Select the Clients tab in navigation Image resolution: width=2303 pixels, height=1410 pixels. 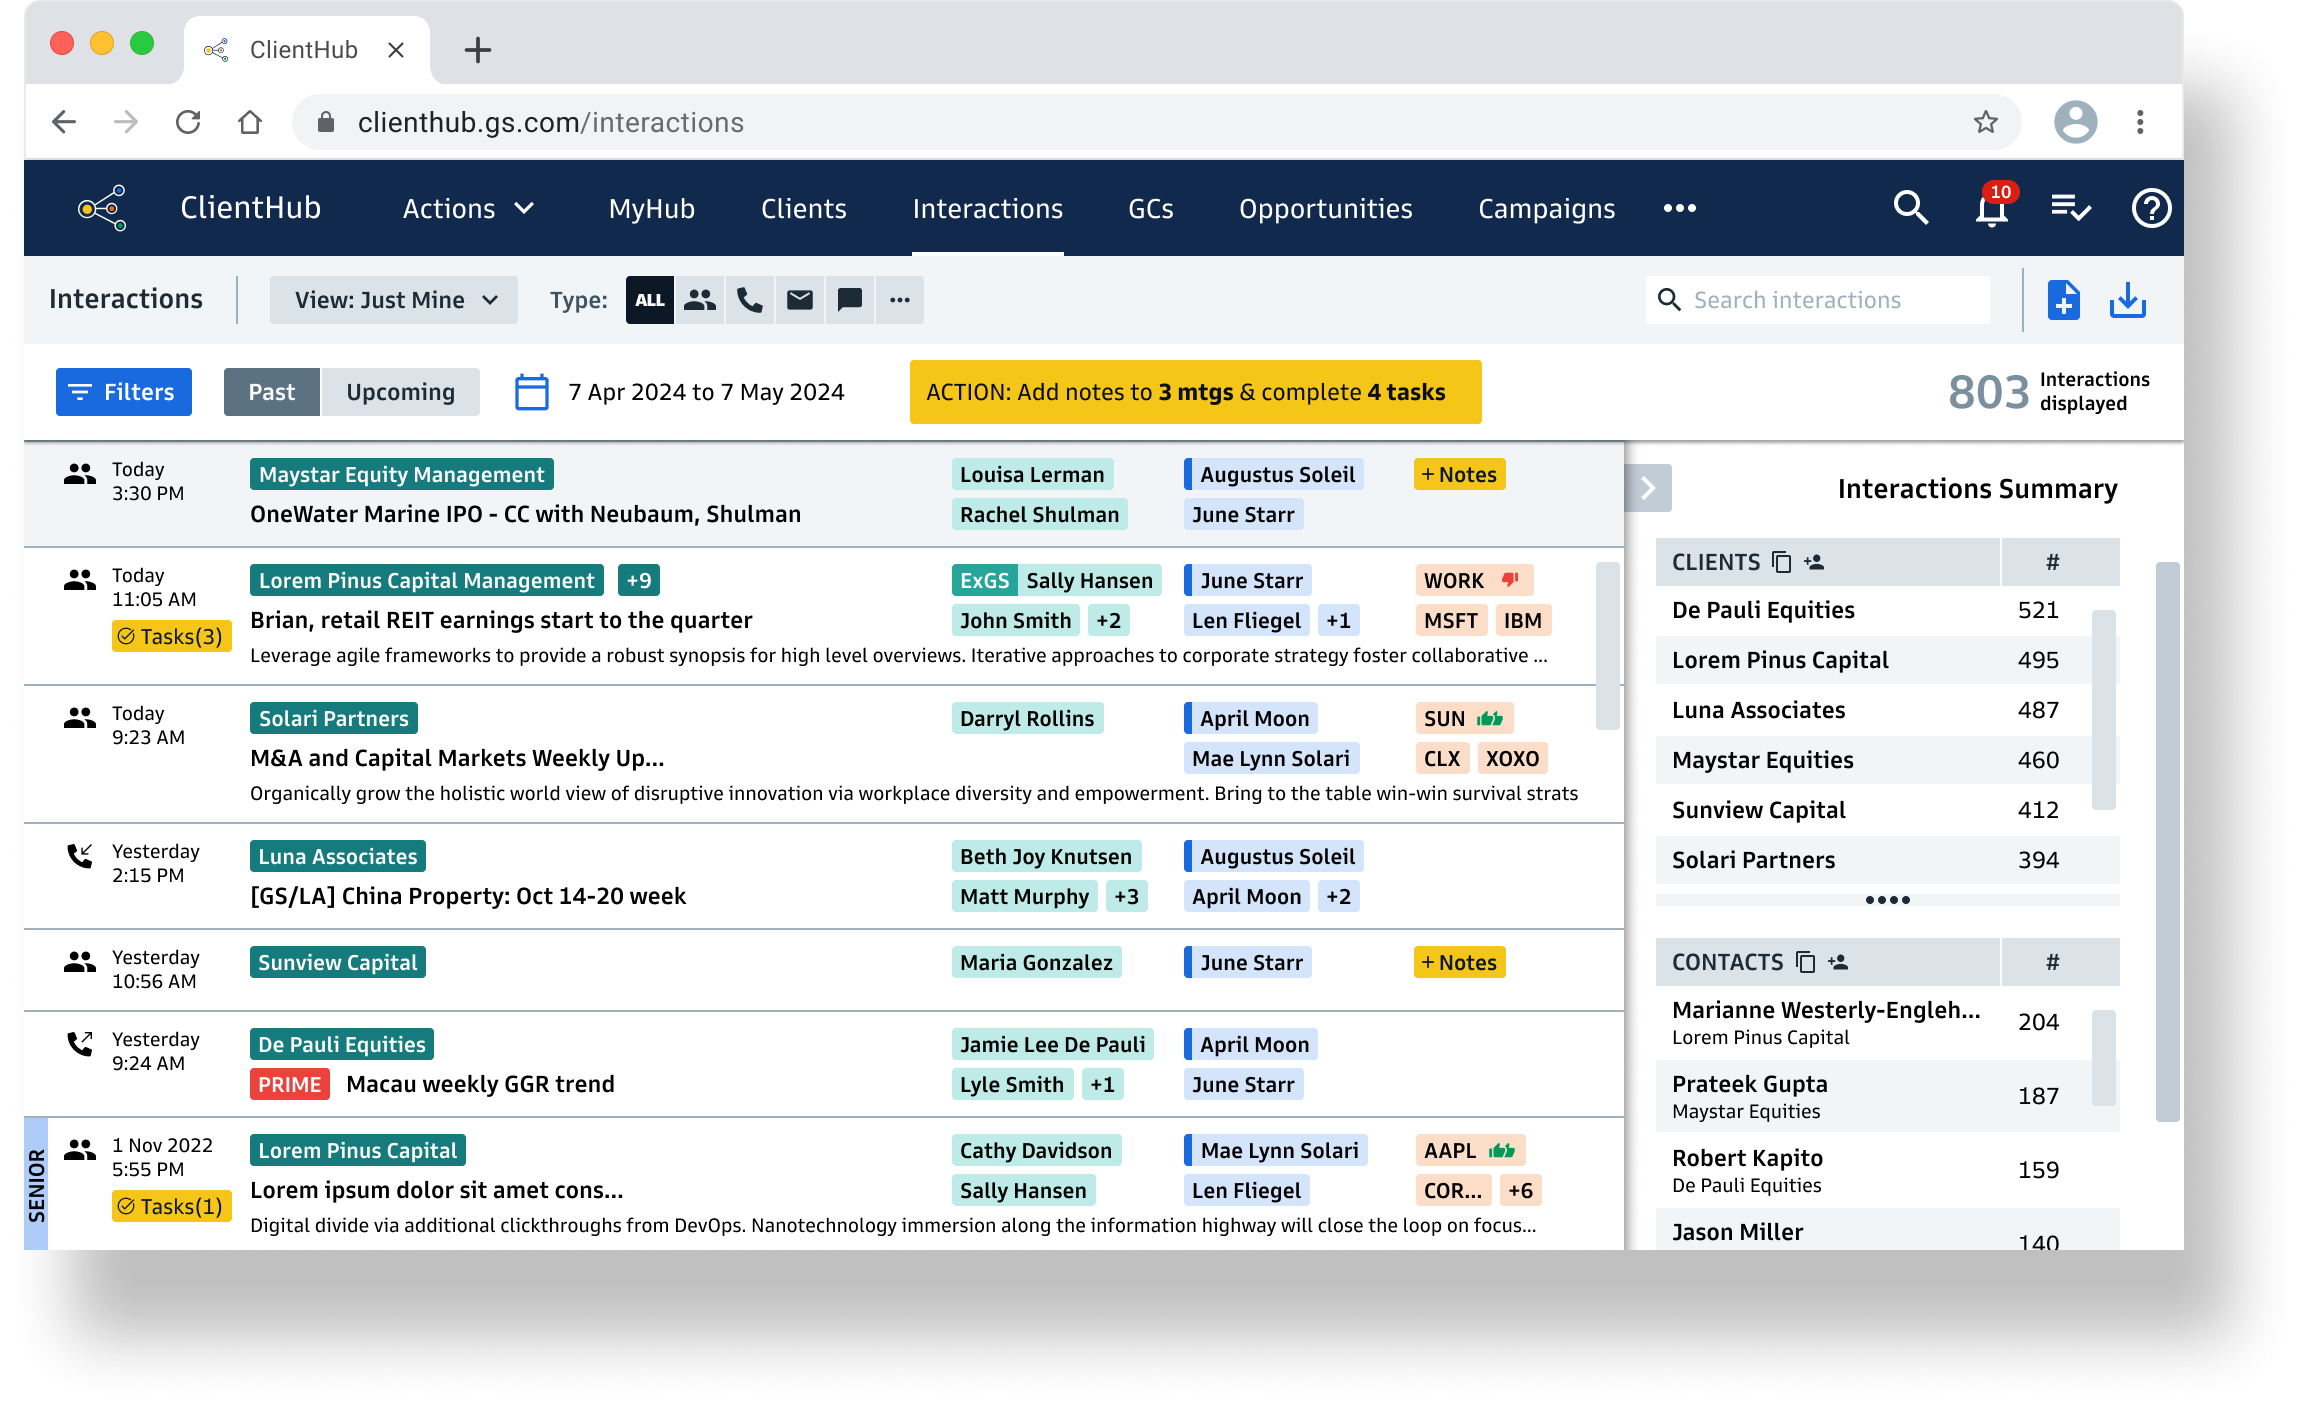coord(803,207)
